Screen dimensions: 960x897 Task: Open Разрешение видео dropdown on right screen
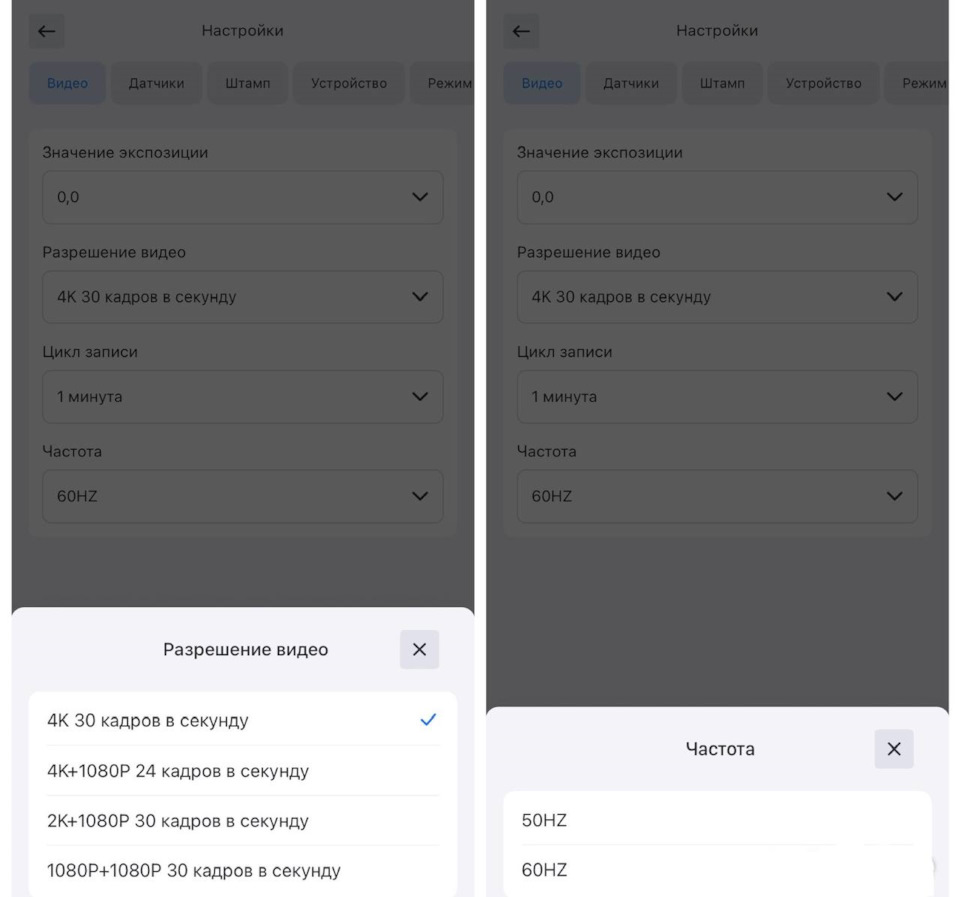tap(717, 297)
